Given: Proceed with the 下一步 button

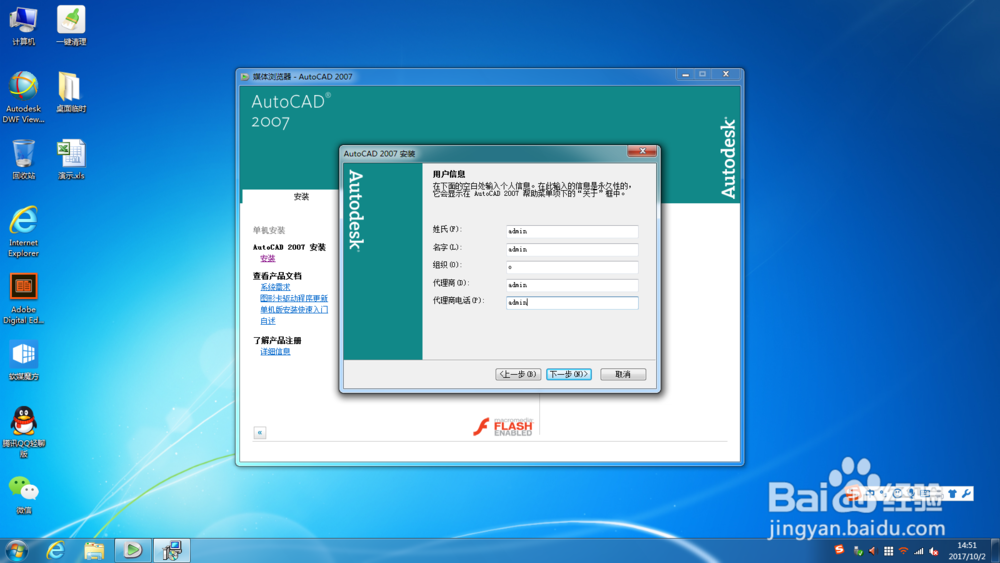Looking at the screenshot, I should (x=569, y=374).
